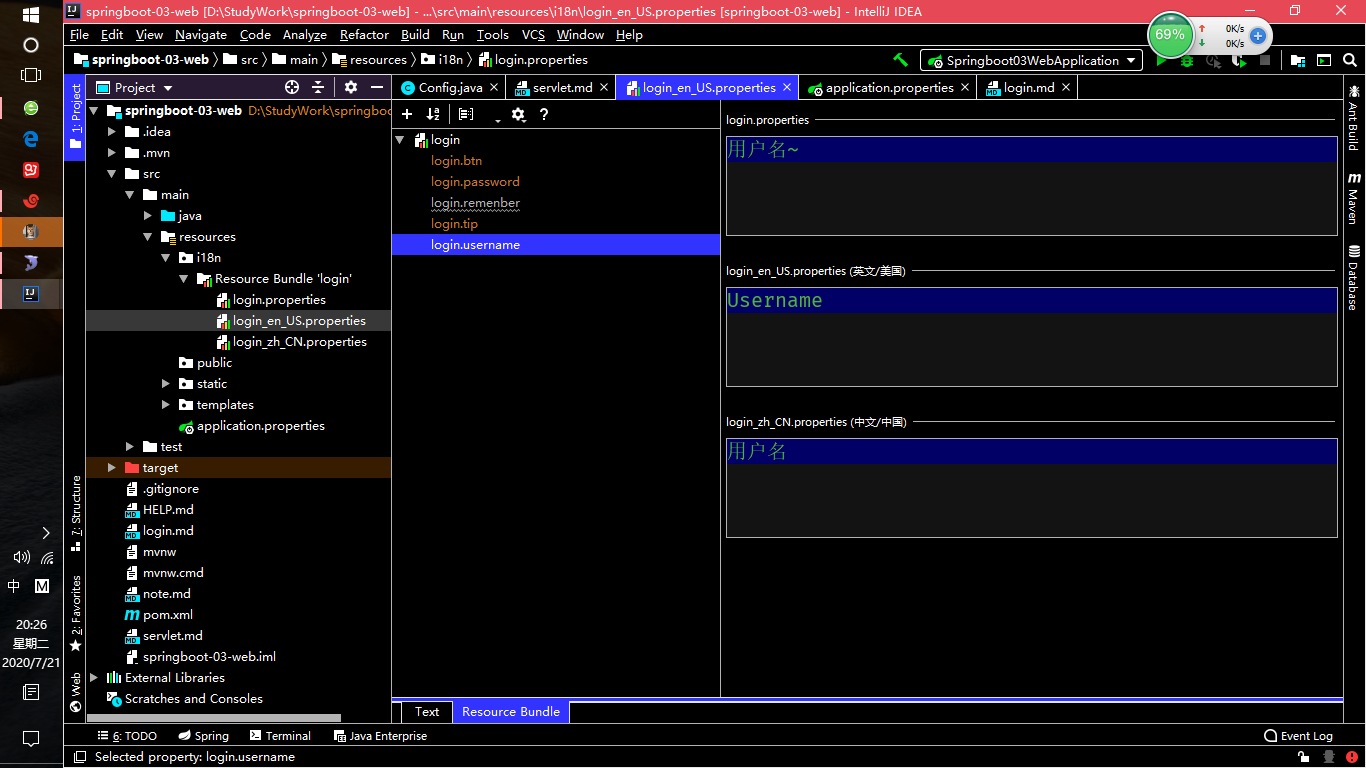The height and width of the screenshot is (768, 1366).
Task: Hide the Project panel with minus icon
Action: (377, 87)
